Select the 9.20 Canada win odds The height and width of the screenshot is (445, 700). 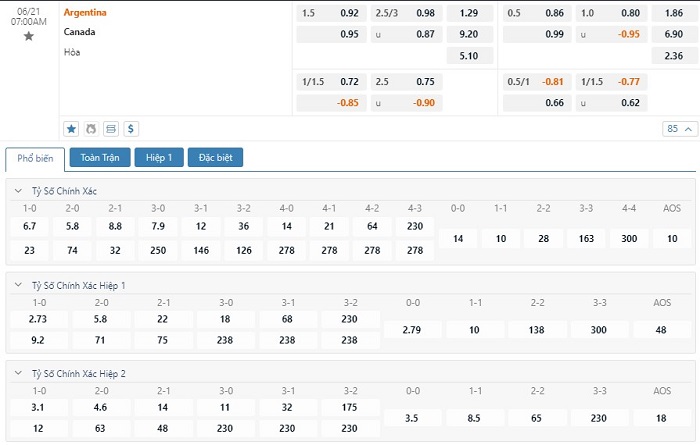pyautogui.click(x=468, y=34)
